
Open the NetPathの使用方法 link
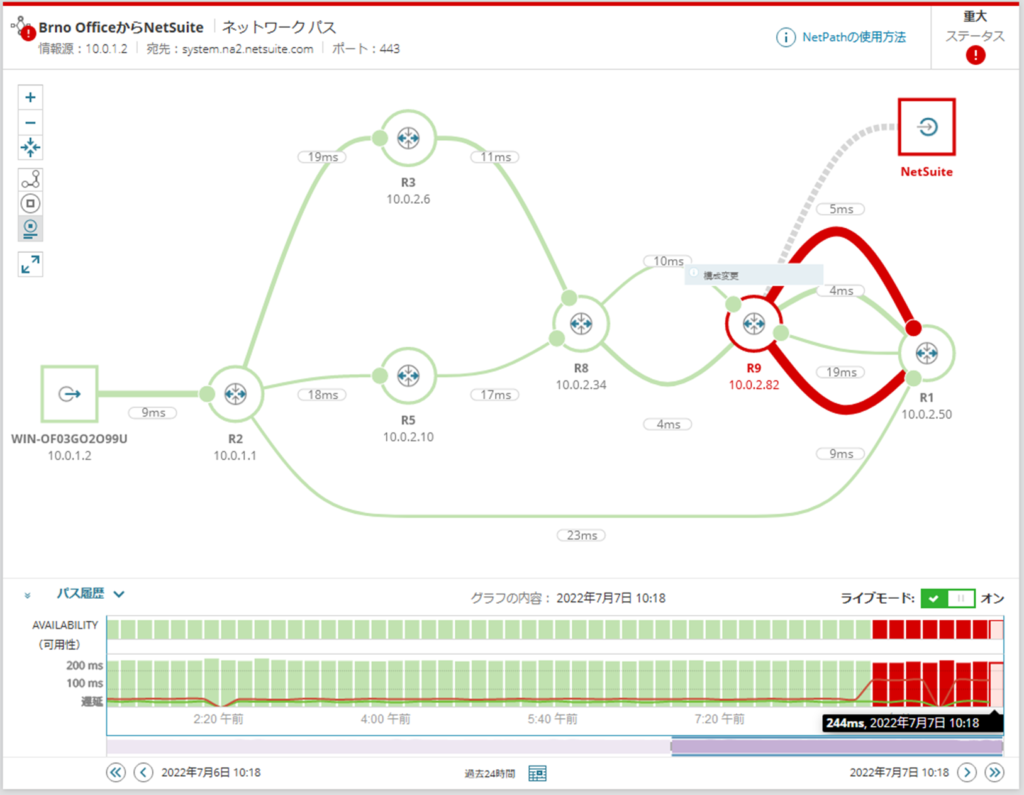pyautogui.click(x=854, y=37)
